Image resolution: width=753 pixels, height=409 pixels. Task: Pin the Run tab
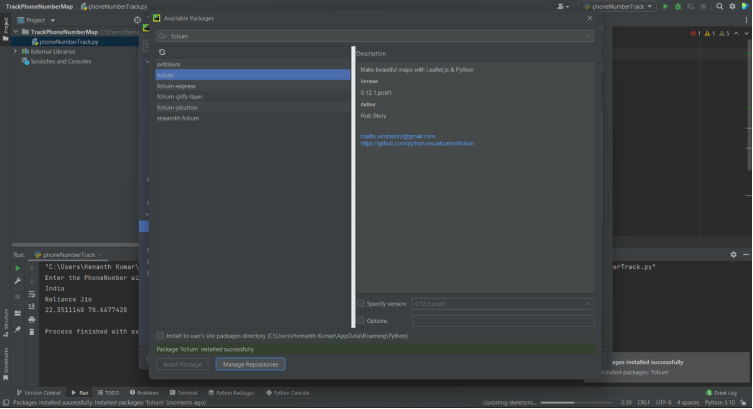click(18, 329)
